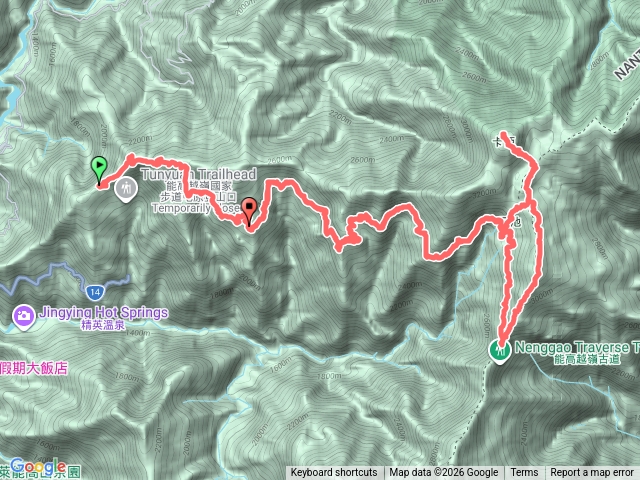Click the Route 14 highway shield
Image resolution: width=640 pixels, height=480 pixels.
(95, 292)
